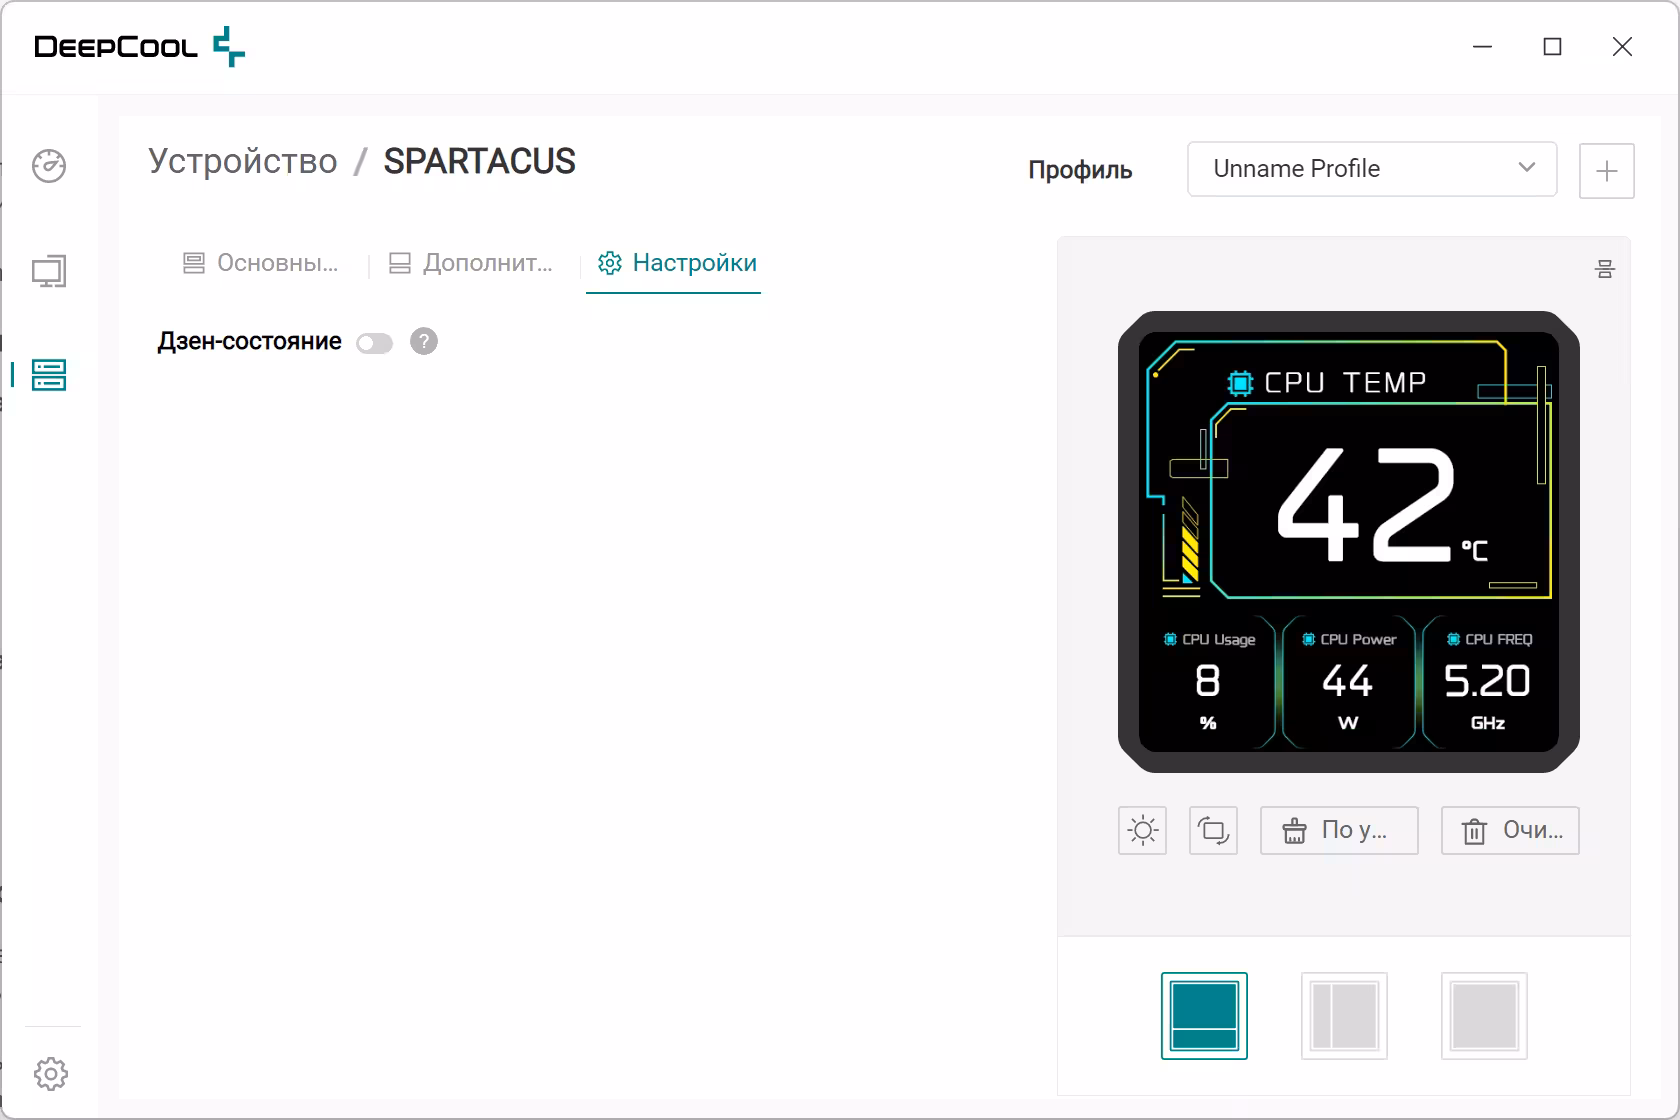Screen dimensions: 1680x1120
Task: Select the single full-screen layout thumbnail
Action: click(1484, 1016)
